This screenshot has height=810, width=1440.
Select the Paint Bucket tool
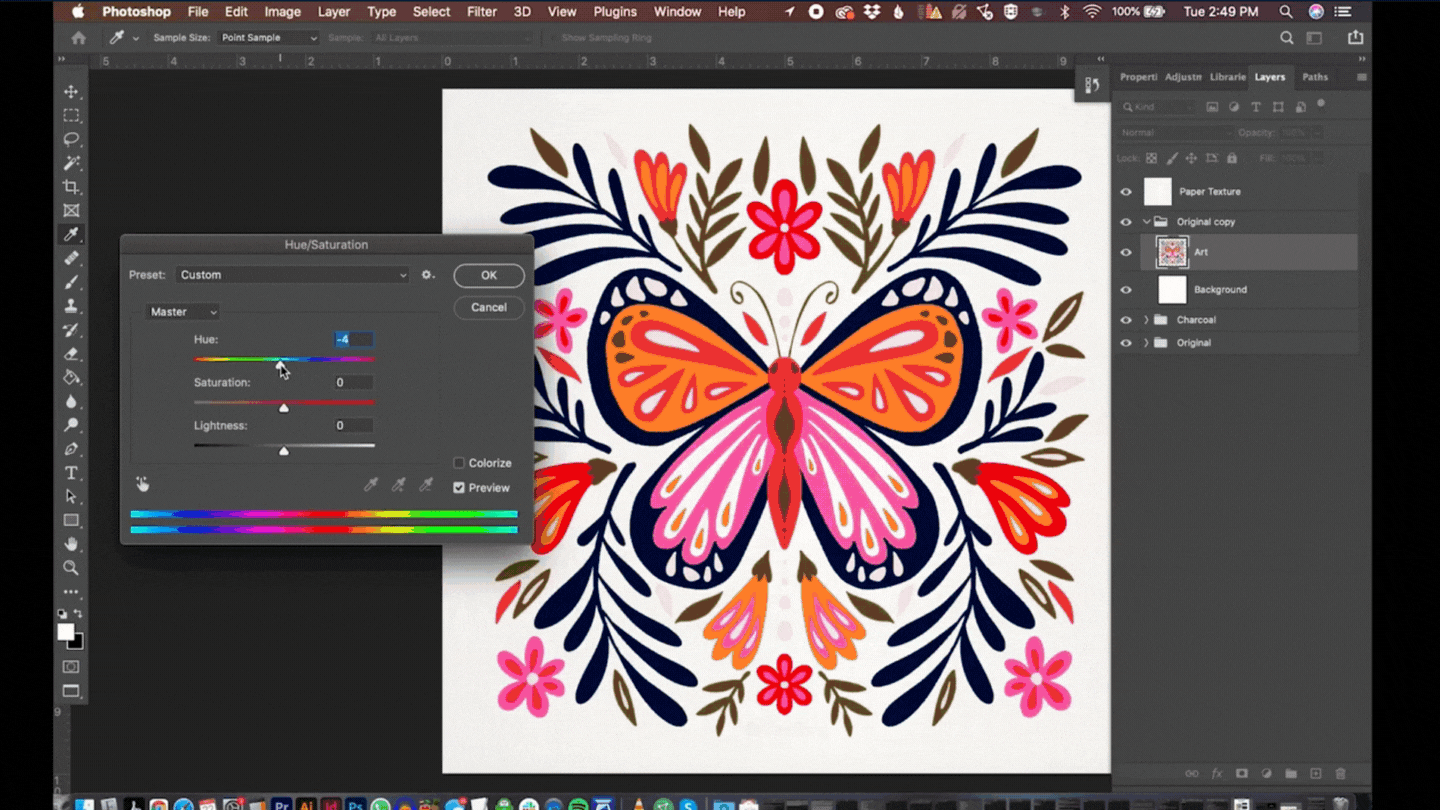click(71, 377)
